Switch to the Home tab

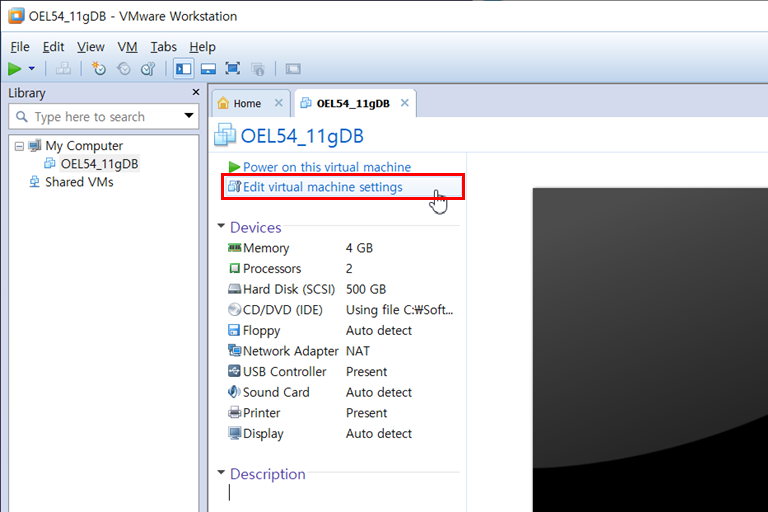coord(247,103)
